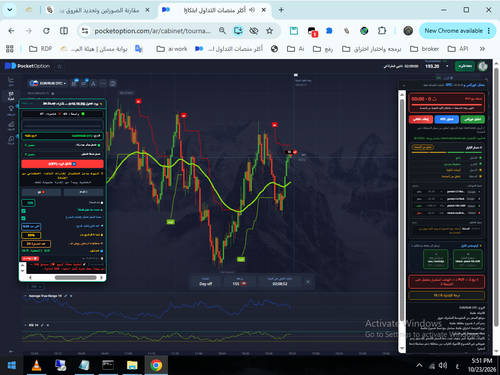This screenshot has height=375, width=500.
Task: Close the tournament info bar with X
Action: tap(308, 282)
